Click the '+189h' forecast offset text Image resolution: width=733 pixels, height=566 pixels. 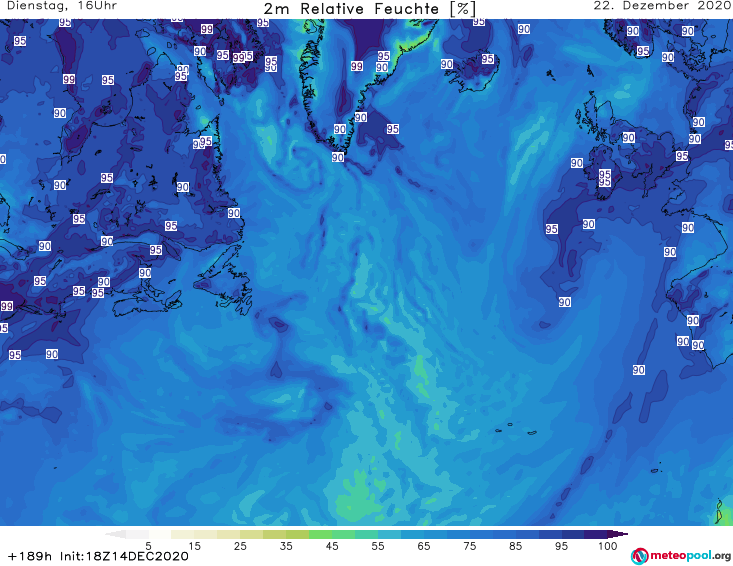30,556
